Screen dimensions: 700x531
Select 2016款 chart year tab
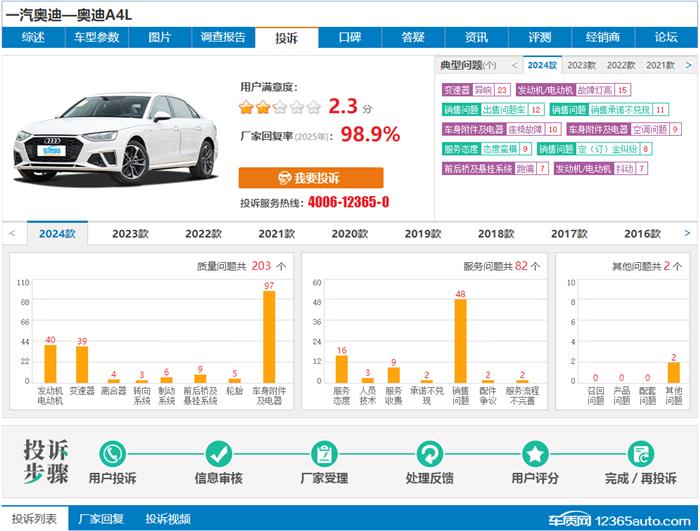[642, 234]
